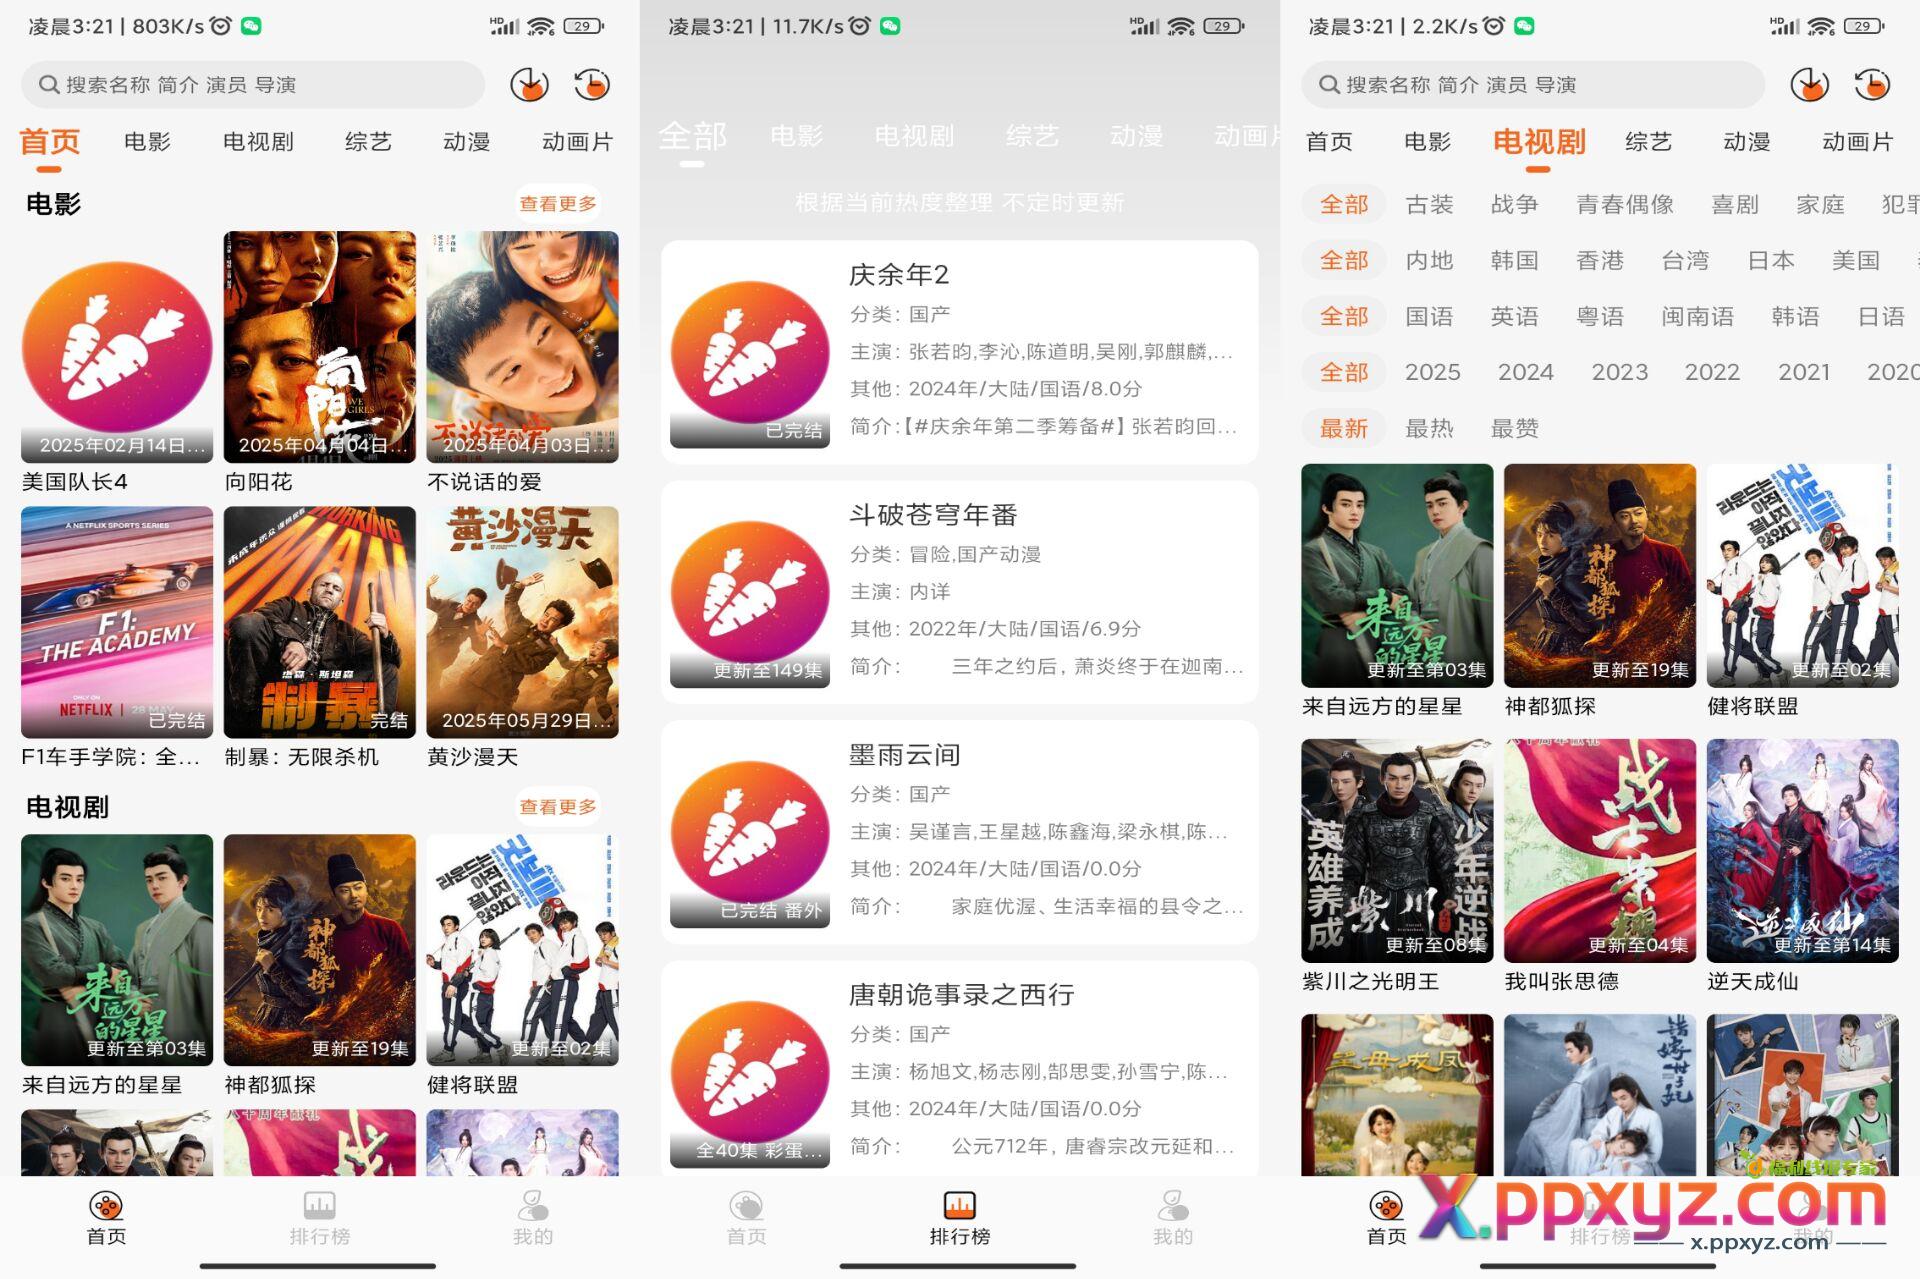Filter by 古装 genre

pos(1429,205)
